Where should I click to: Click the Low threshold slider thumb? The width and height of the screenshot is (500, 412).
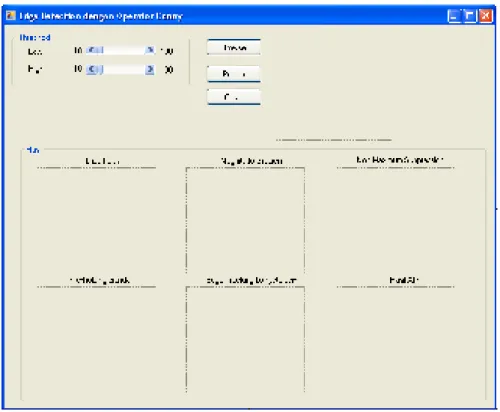[100, 50]
